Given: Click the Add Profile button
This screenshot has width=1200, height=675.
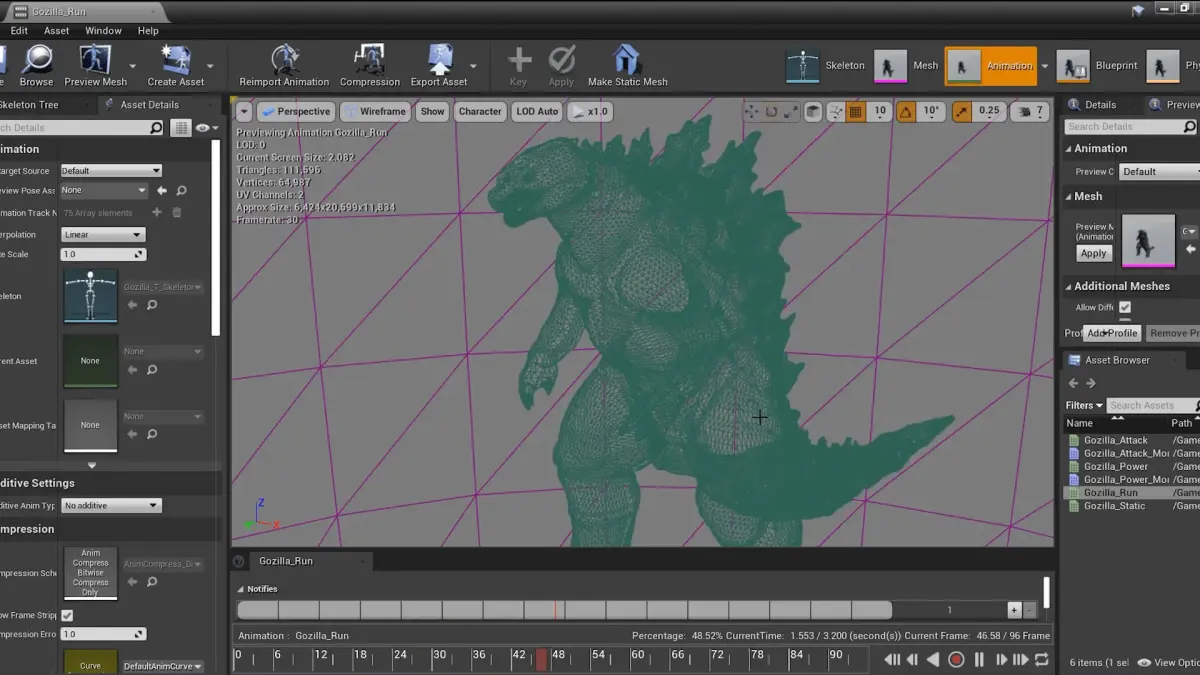Looking at the screenshot, I should 1112,333.
